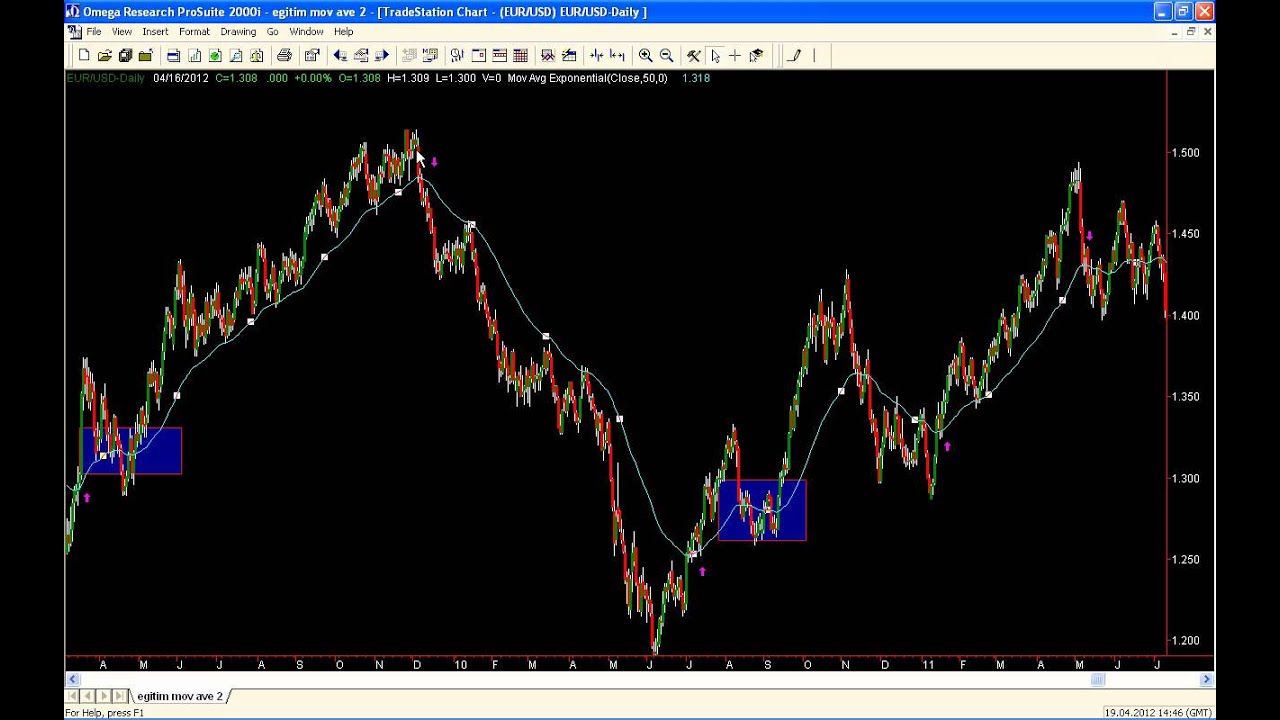Click the Mov Avg Exponential(Close,50,0) status label

pos(587,78)
